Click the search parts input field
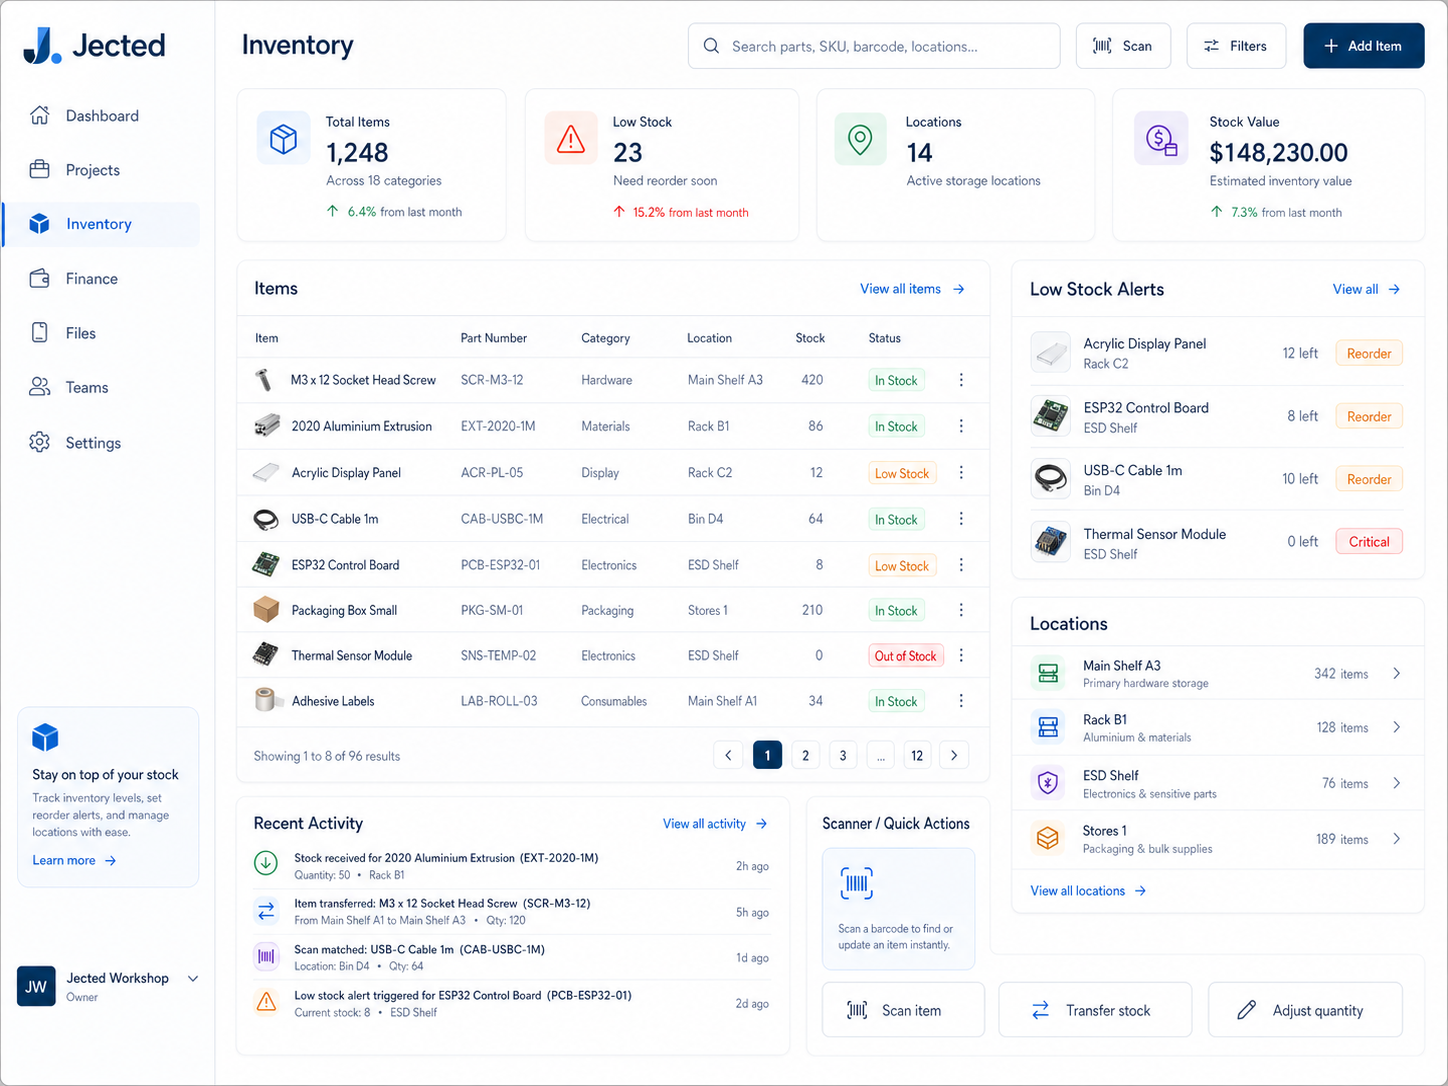Image resolution: width=1448 pixels, height=1086 pixels. click(x=880, y=45)
